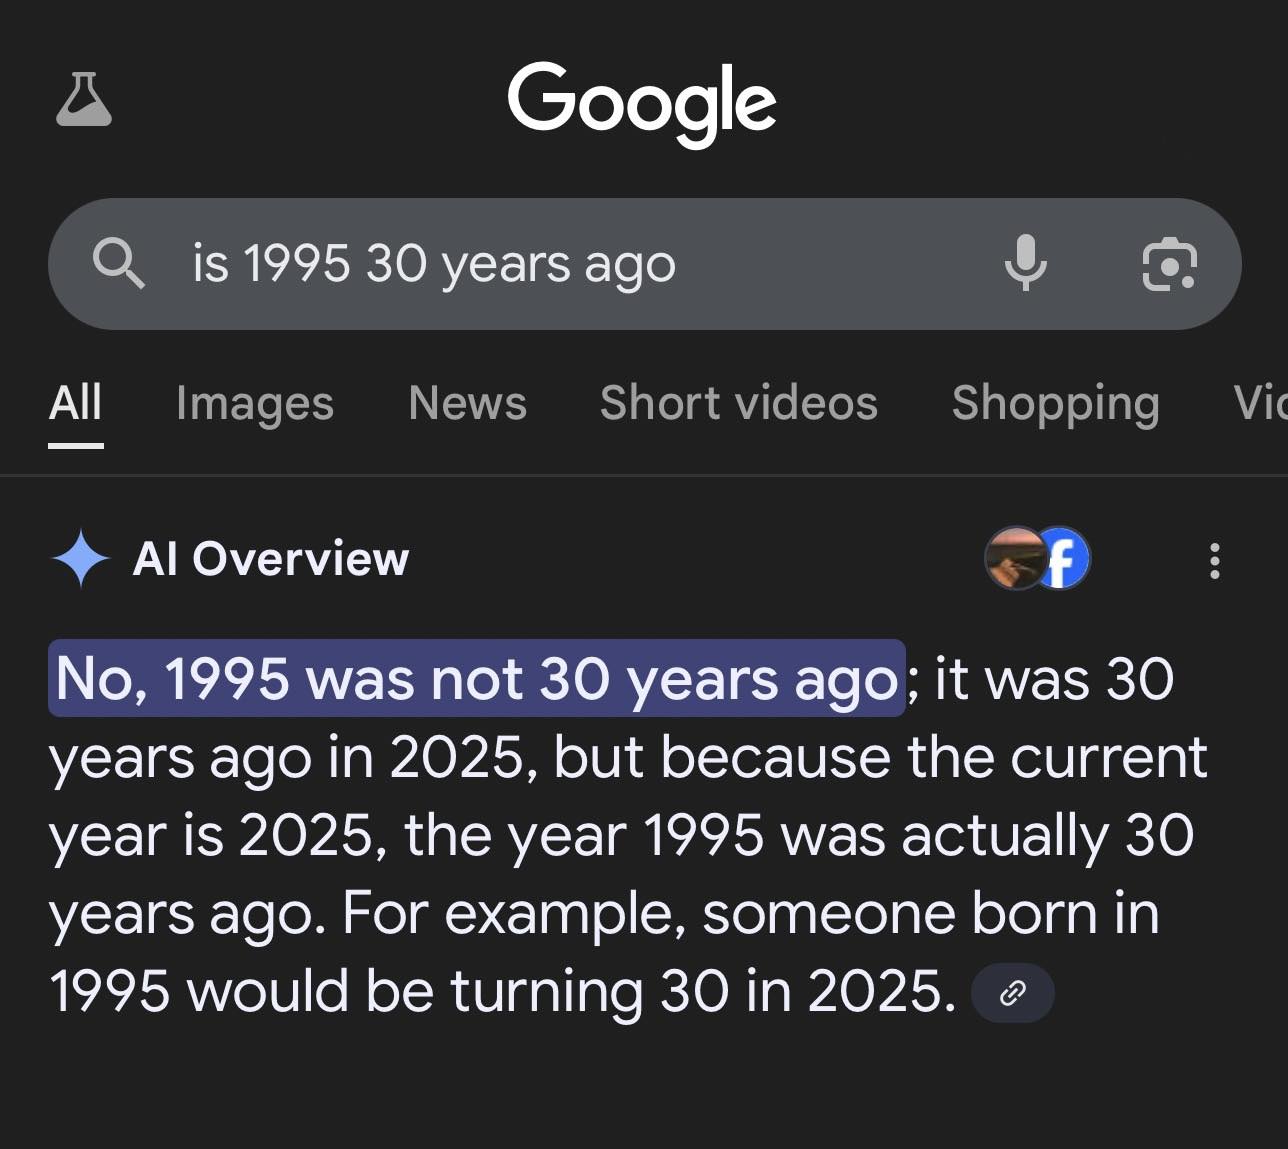
Task: Open the News tab
Action: pos(467,403)
